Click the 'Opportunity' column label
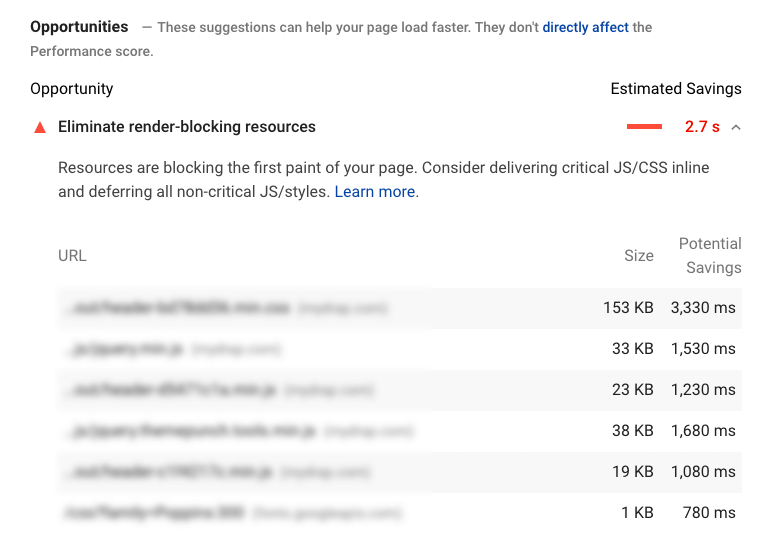767x544 pixels. point(72,89)
